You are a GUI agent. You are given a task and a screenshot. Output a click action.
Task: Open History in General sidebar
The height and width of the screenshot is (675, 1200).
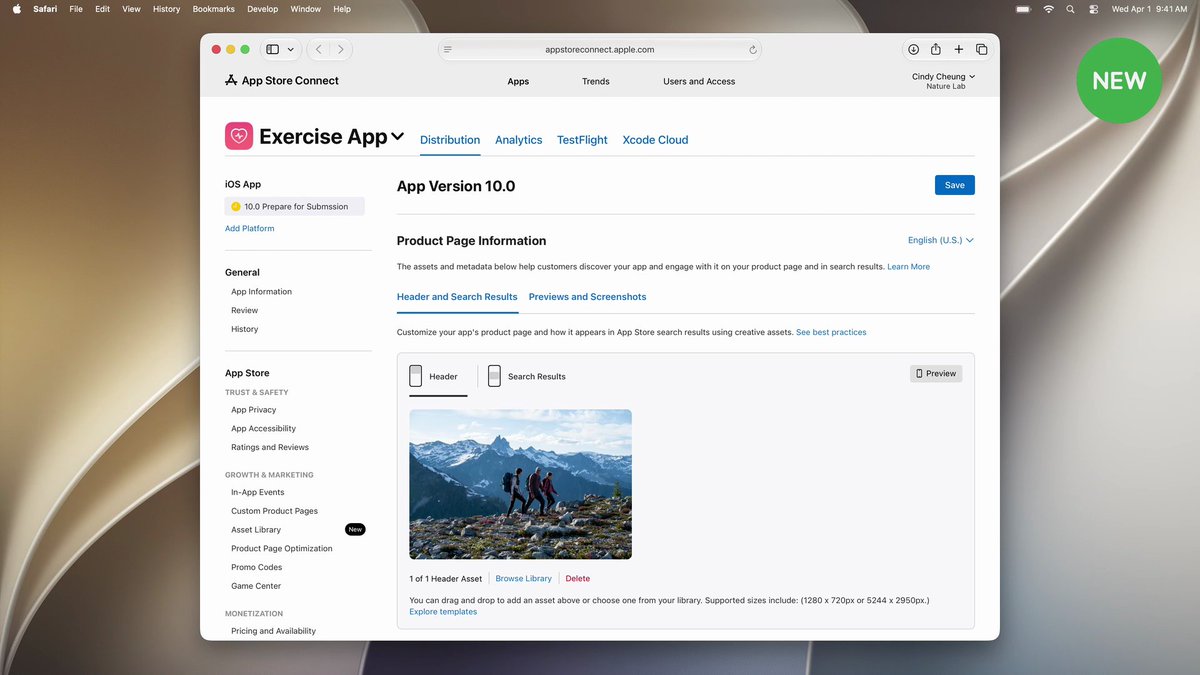pos(245,329)
